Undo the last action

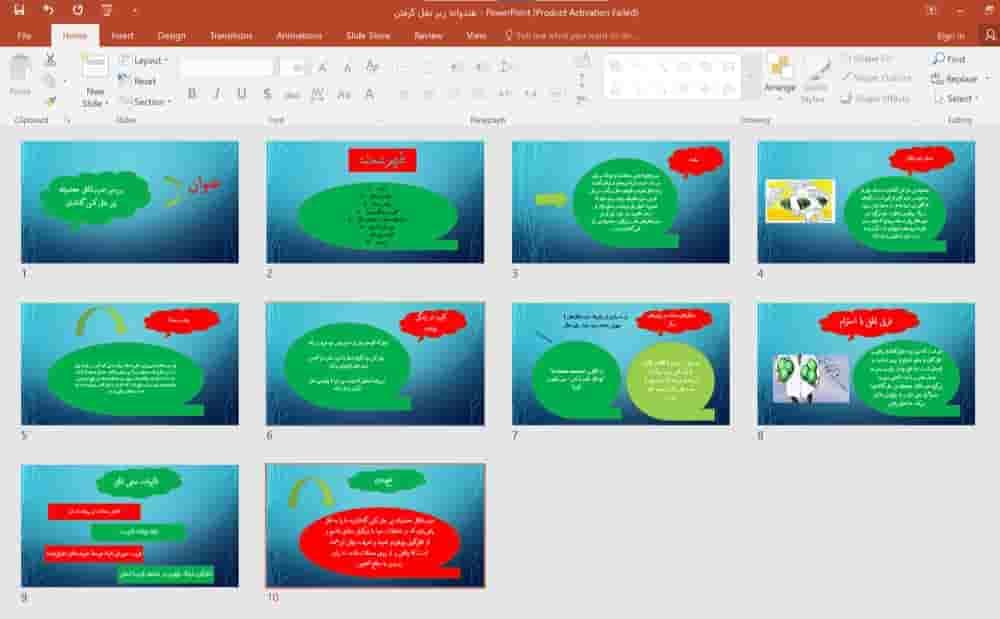click(x=48, y=10)
